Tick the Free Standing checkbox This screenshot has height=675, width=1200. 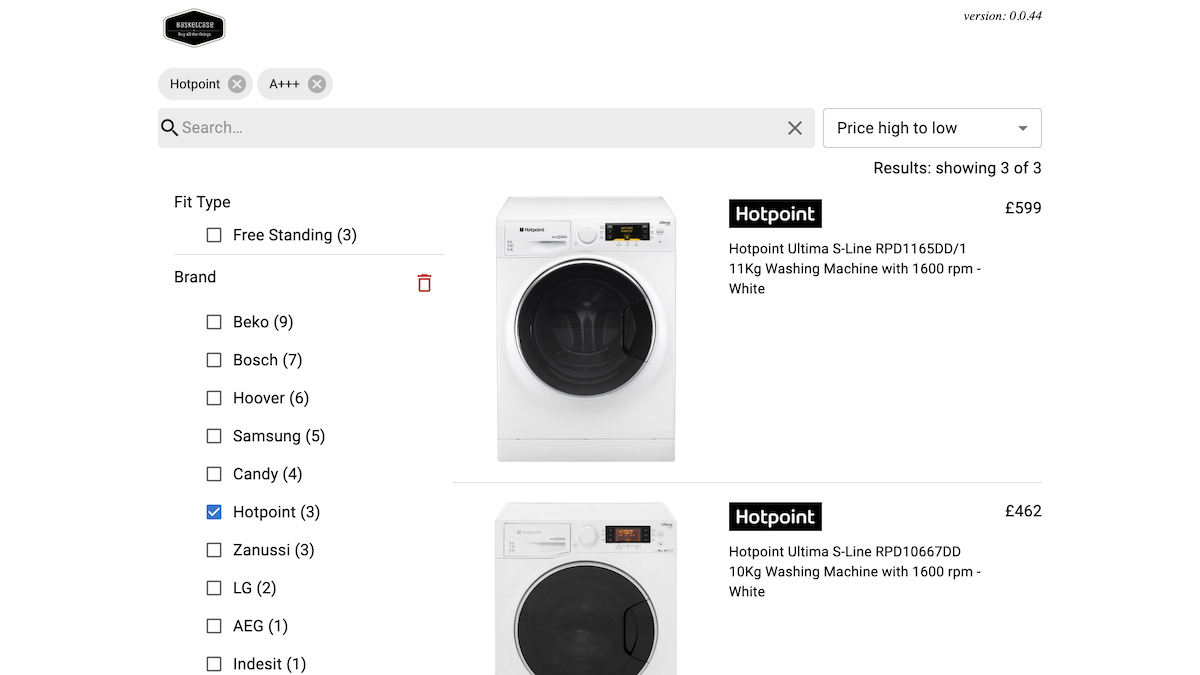click(x=214, y=235)
